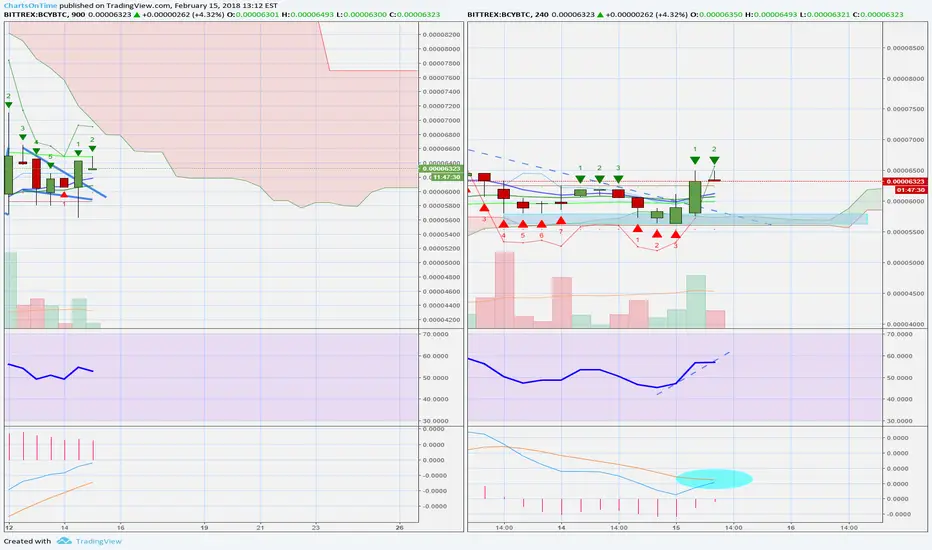Click the 0.00004200 price axis label

click(441, 320)
